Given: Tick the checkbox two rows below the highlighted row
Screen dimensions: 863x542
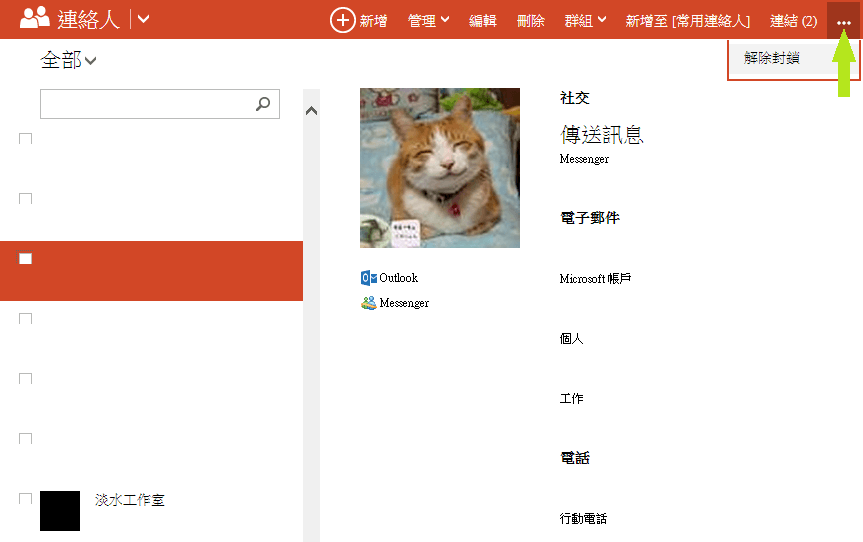Looking at the screenshot, I should (25, 378).
